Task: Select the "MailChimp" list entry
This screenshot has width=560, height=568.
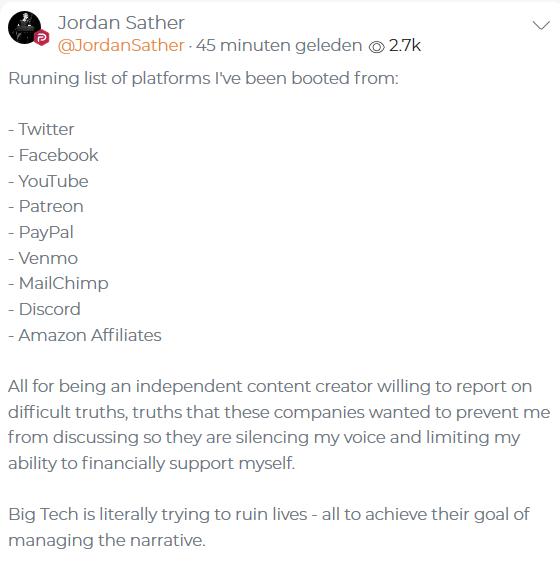Action: coord(58,284)
